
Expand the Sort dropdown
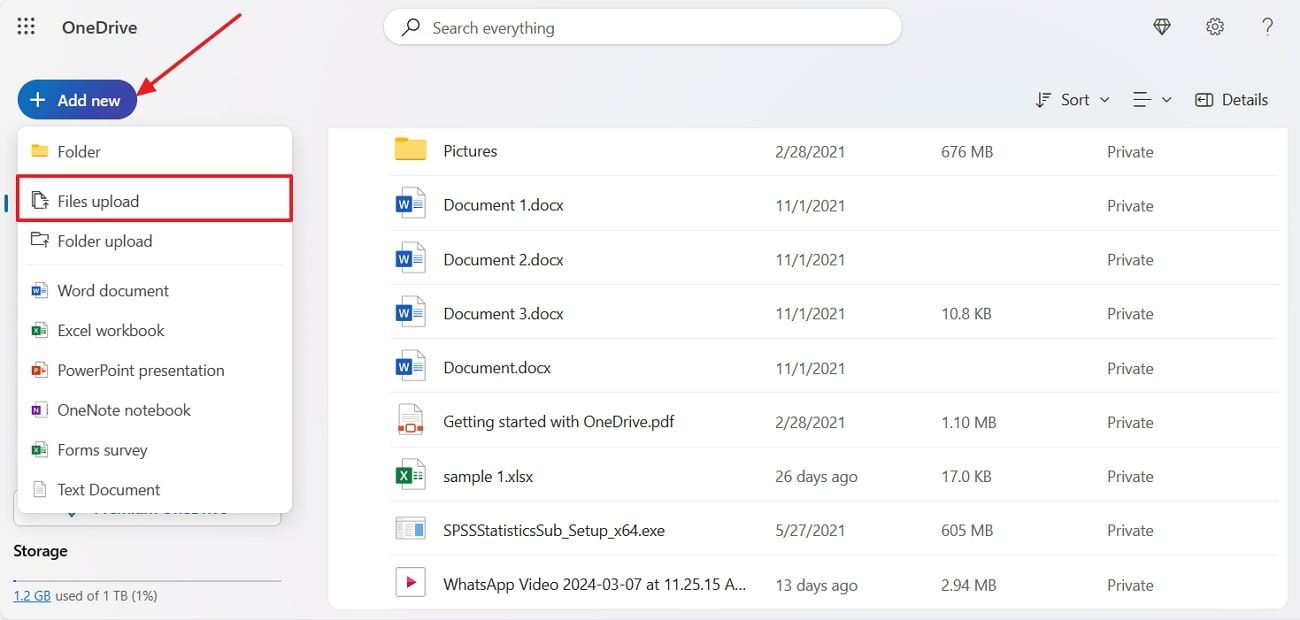1072,100
